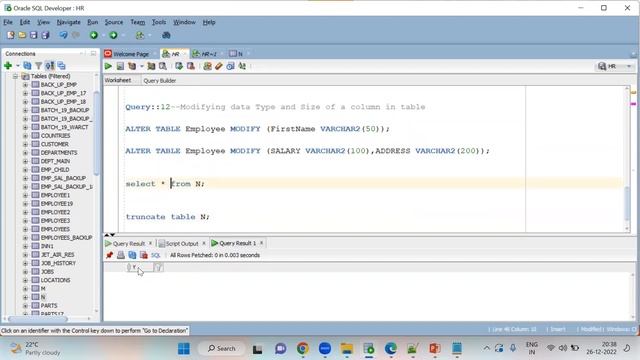This screenshot has height=360, width=640.
Task: Click the SQL Tuning Advisor icon
Action: pos(162,66)
